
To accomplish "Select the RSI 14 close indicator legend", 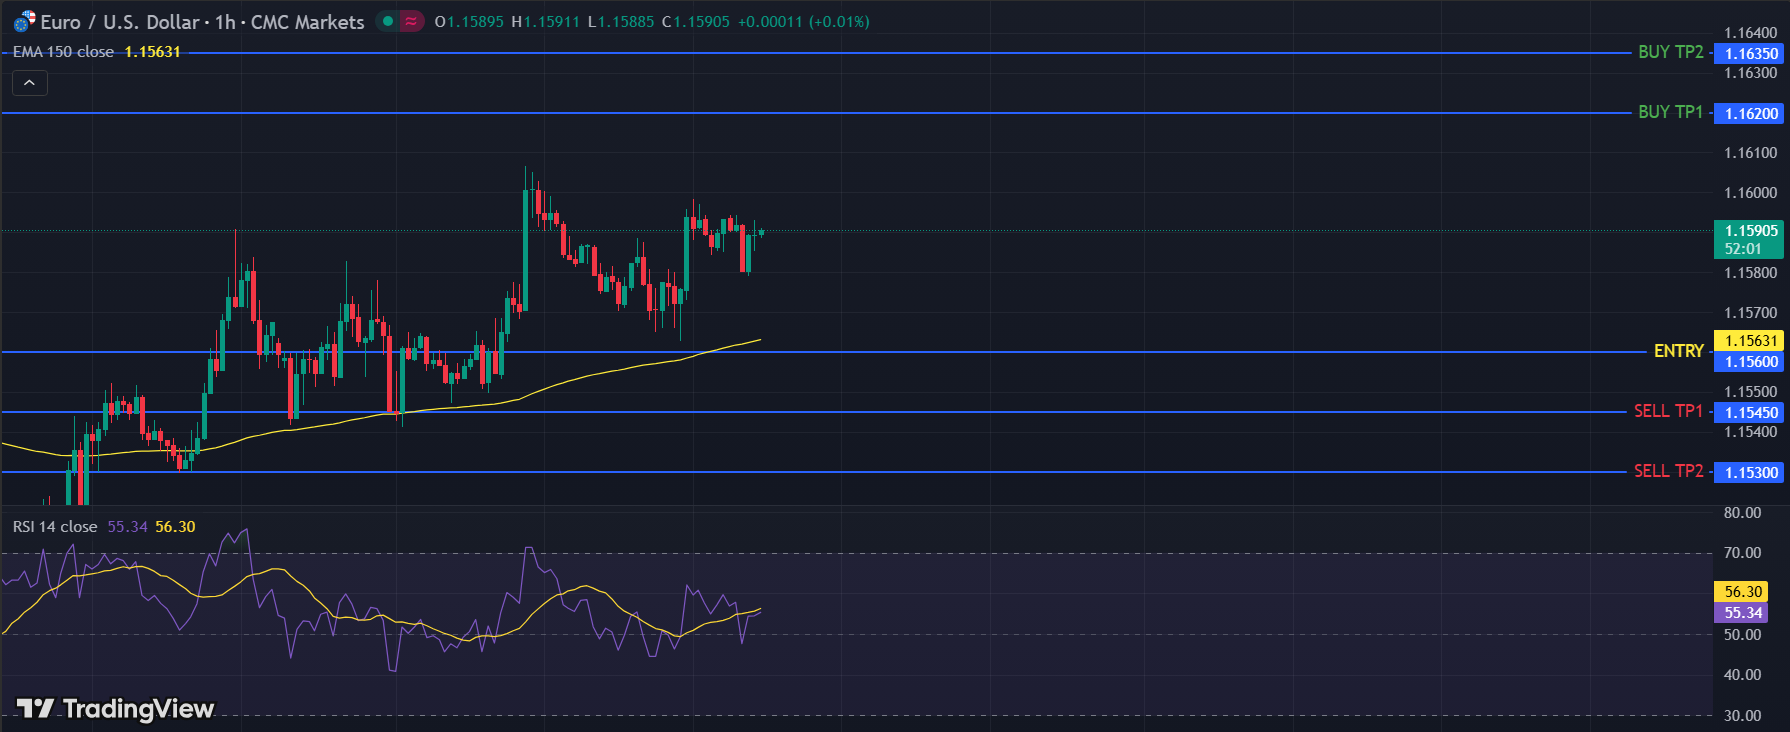I will pos(55,527).
